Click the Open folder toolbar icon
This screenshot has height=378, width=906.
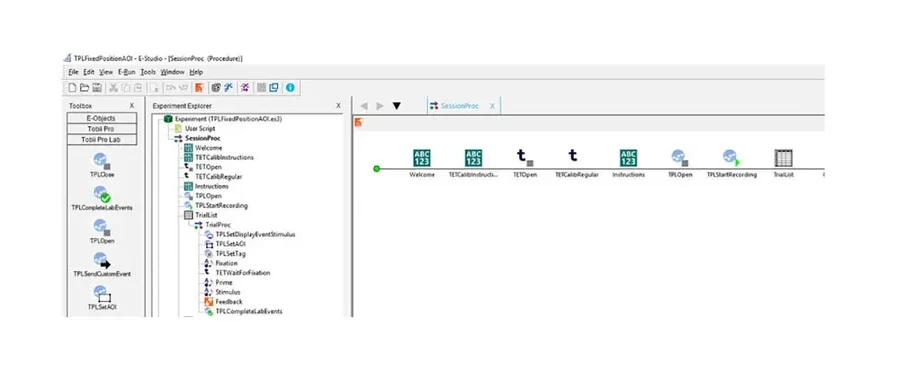coord(84,87)
